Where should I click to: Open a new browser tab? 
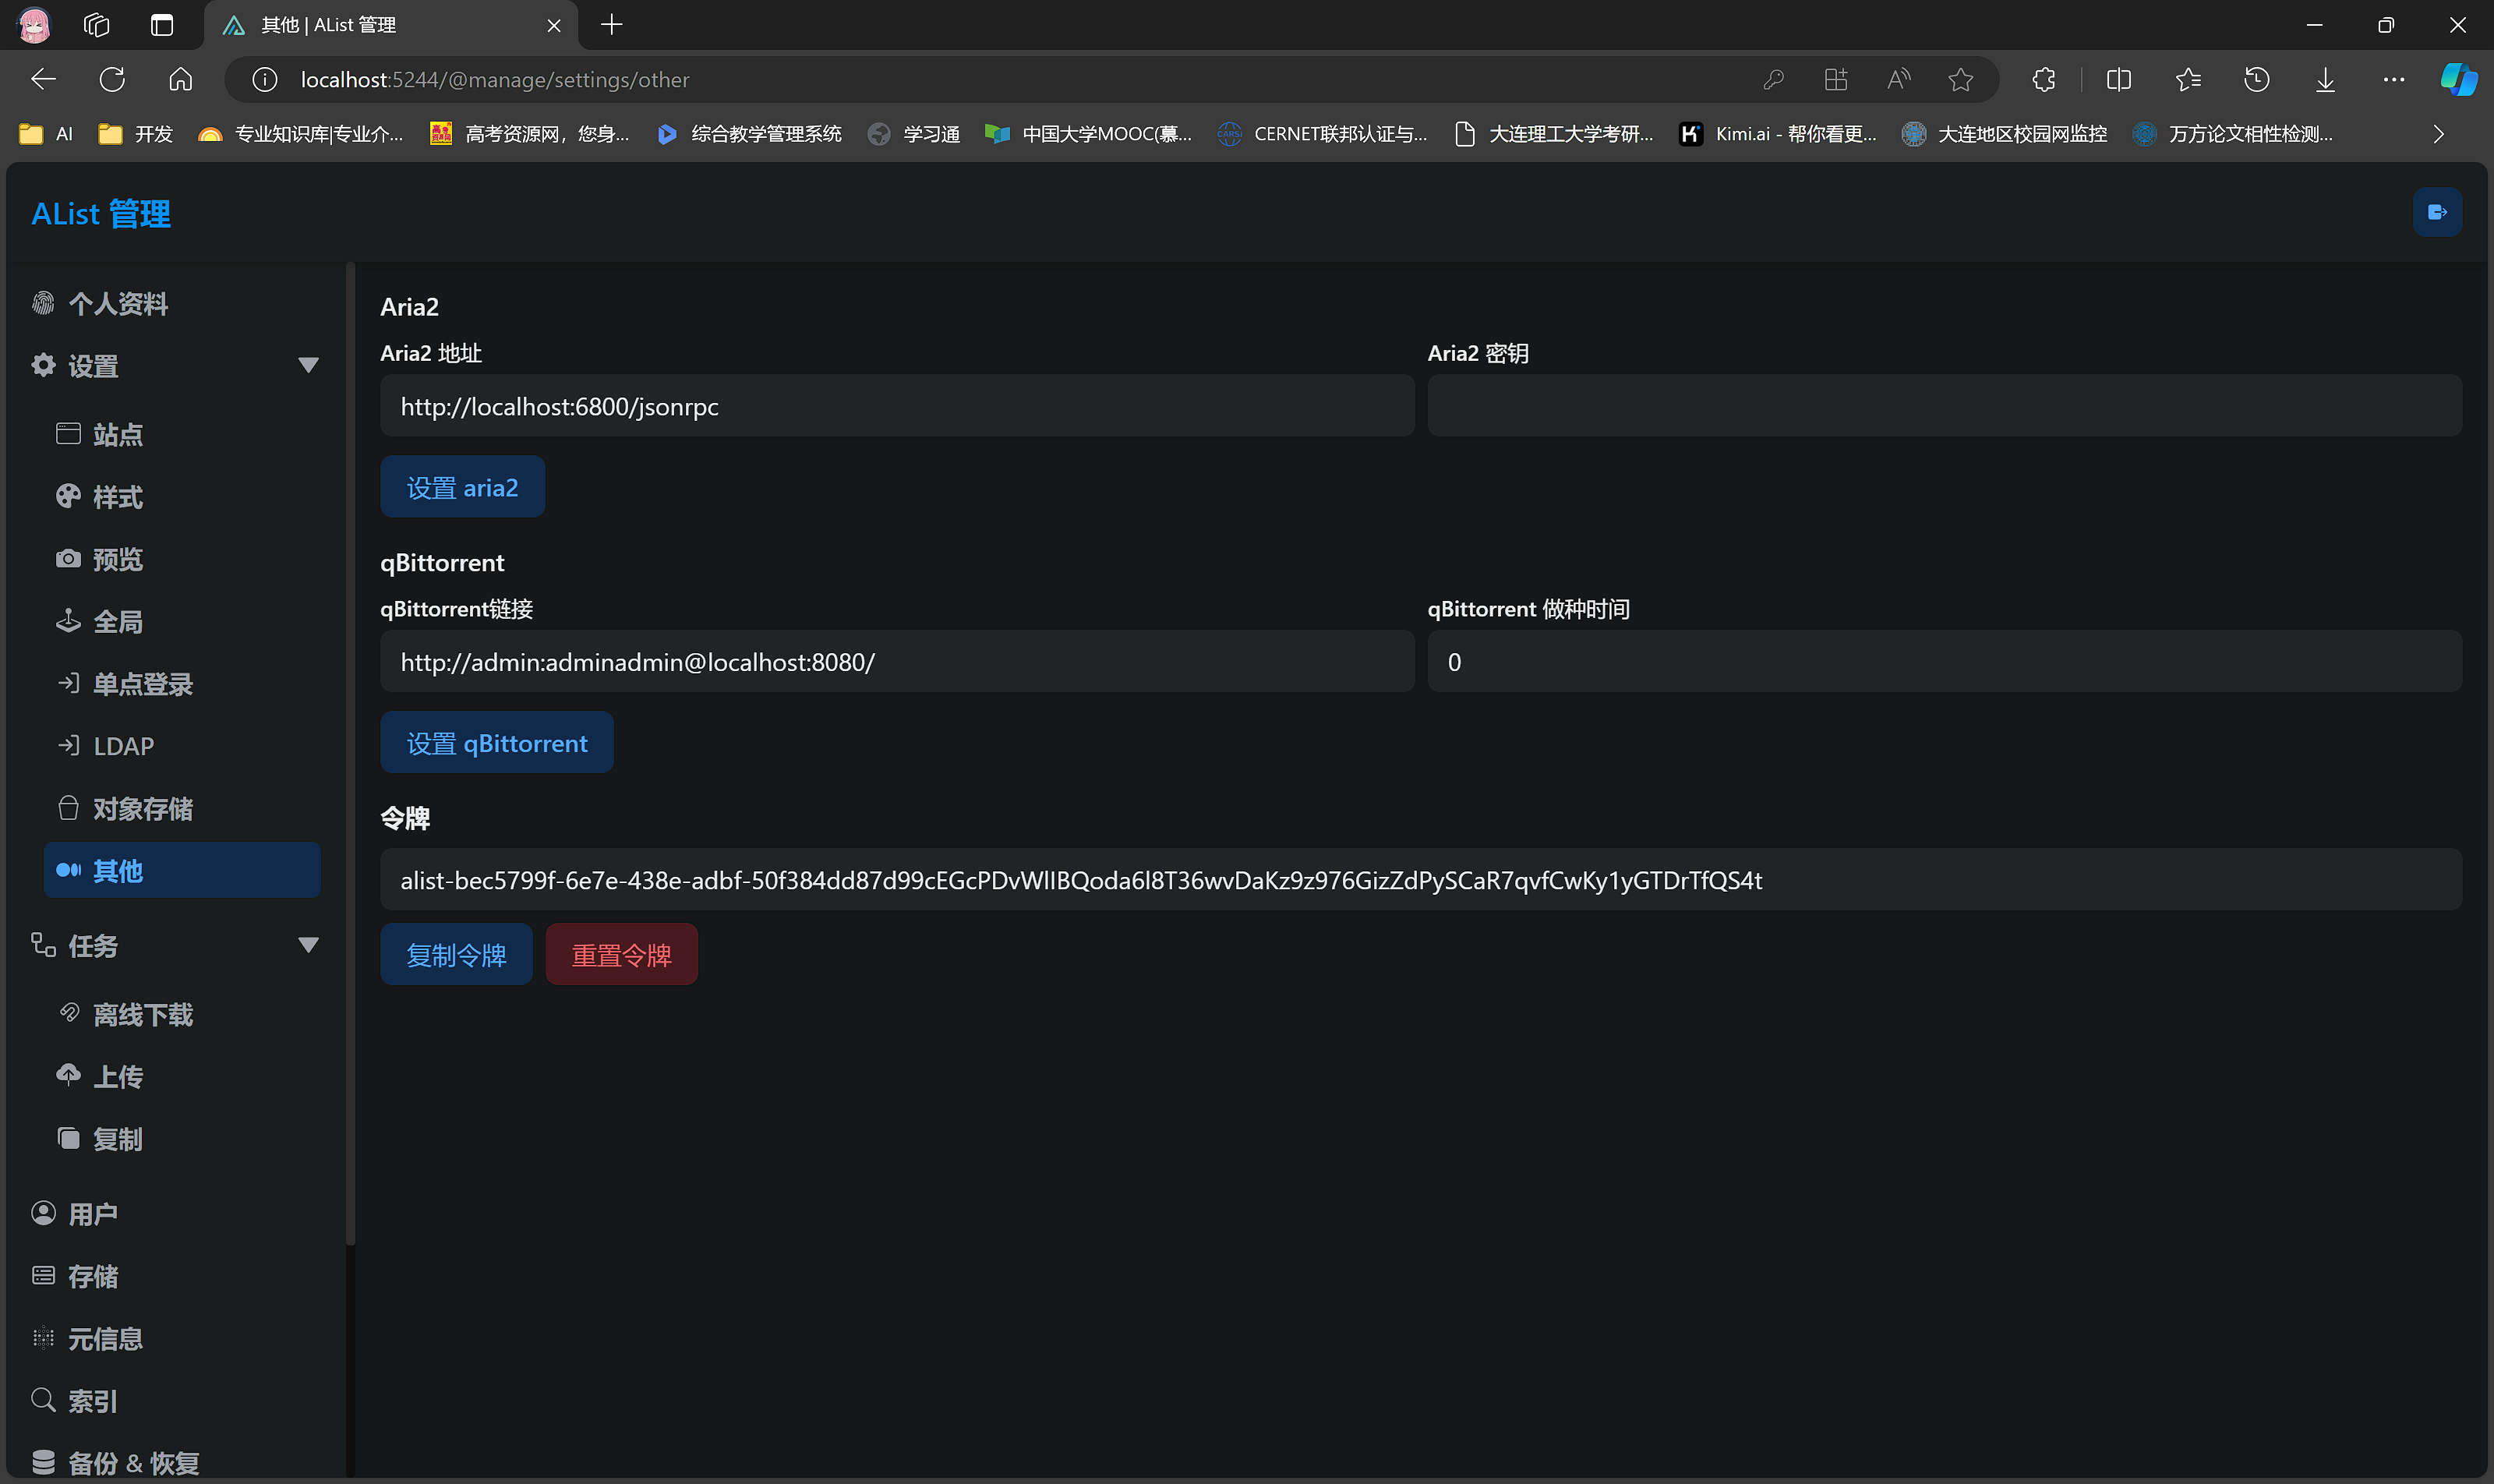(612, 25)
